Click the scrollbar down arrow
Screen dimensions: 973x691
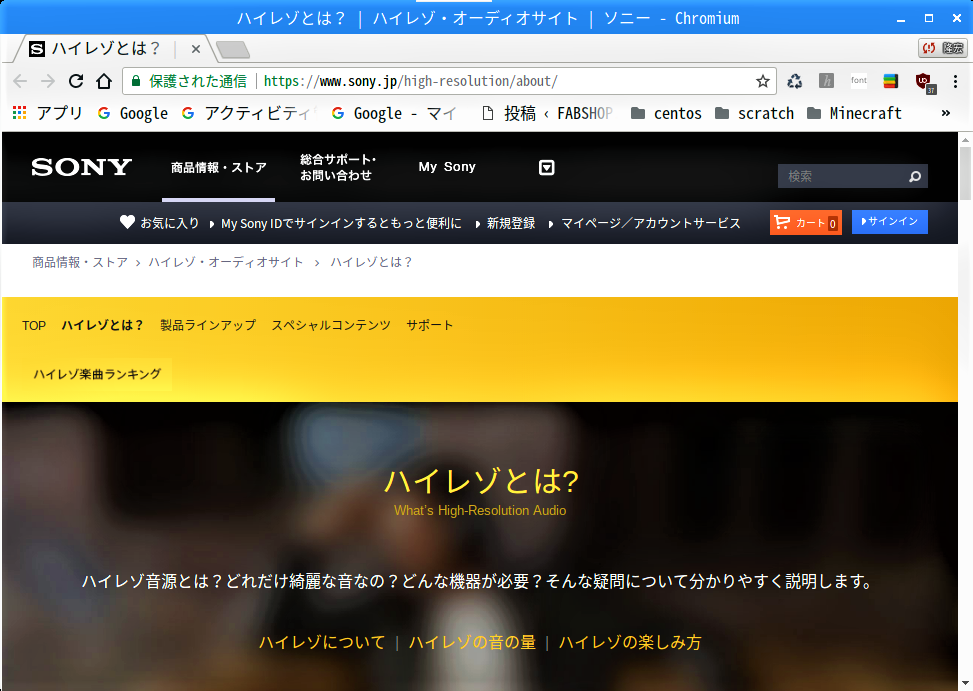point(965,684)
